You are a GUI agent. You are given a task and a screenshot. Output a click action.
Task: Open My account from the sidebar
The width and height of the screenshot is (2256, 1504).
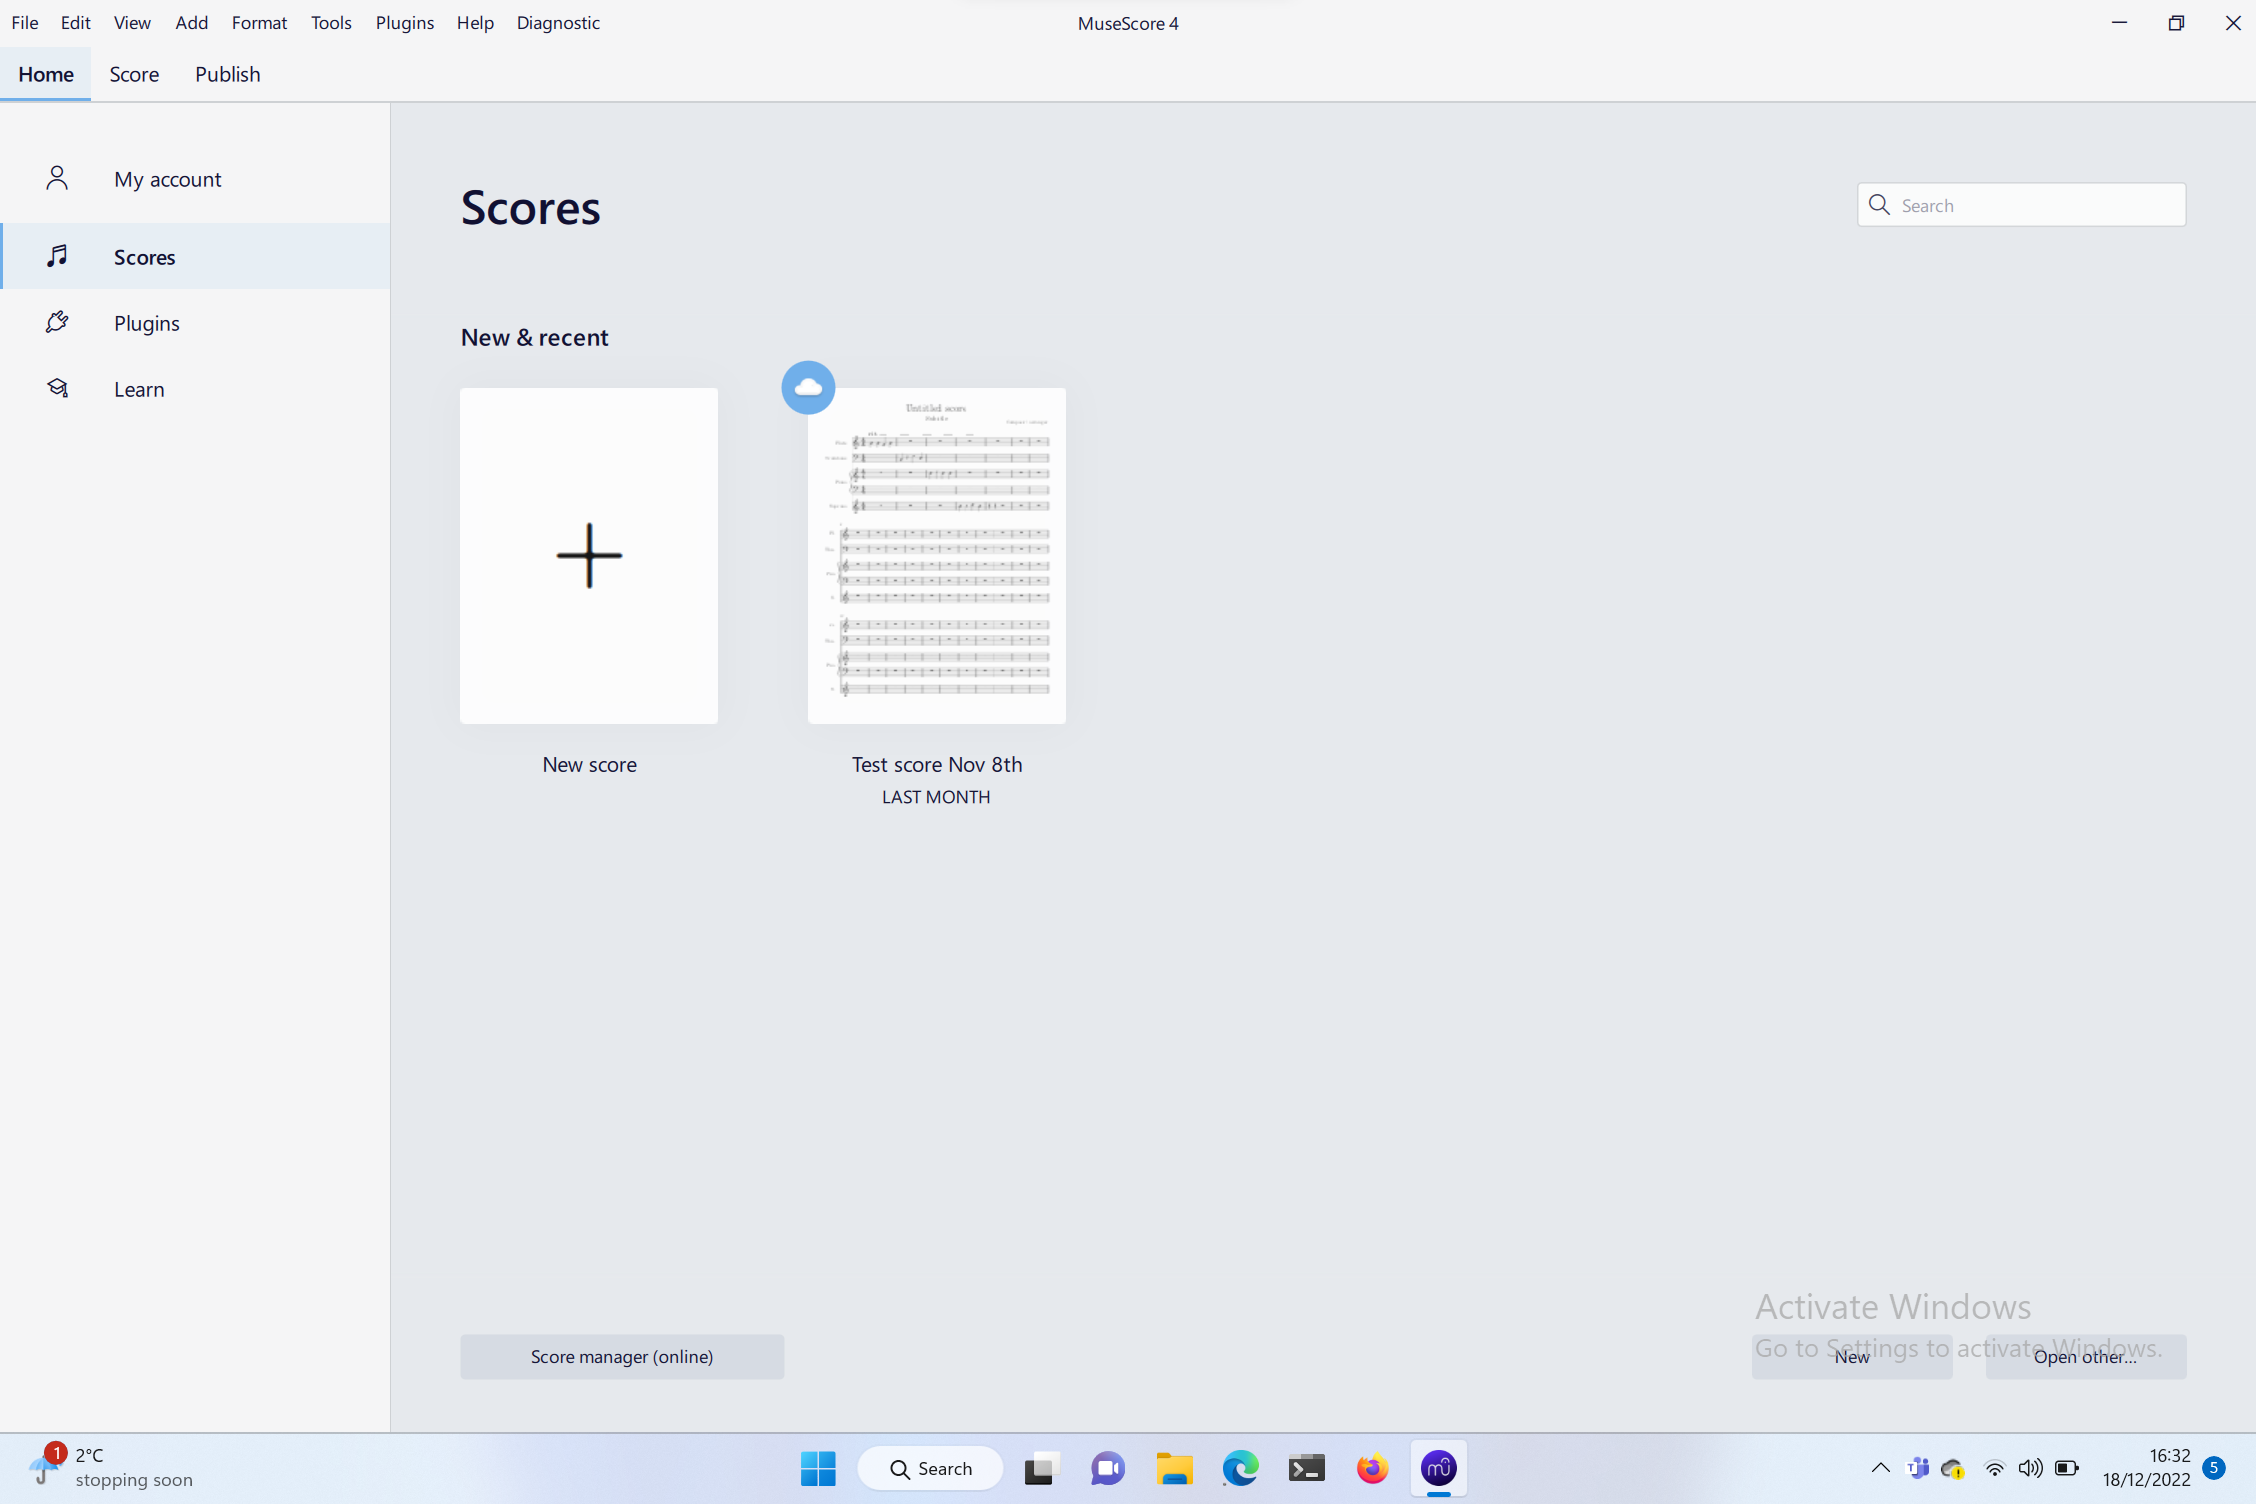coord(167,179)
